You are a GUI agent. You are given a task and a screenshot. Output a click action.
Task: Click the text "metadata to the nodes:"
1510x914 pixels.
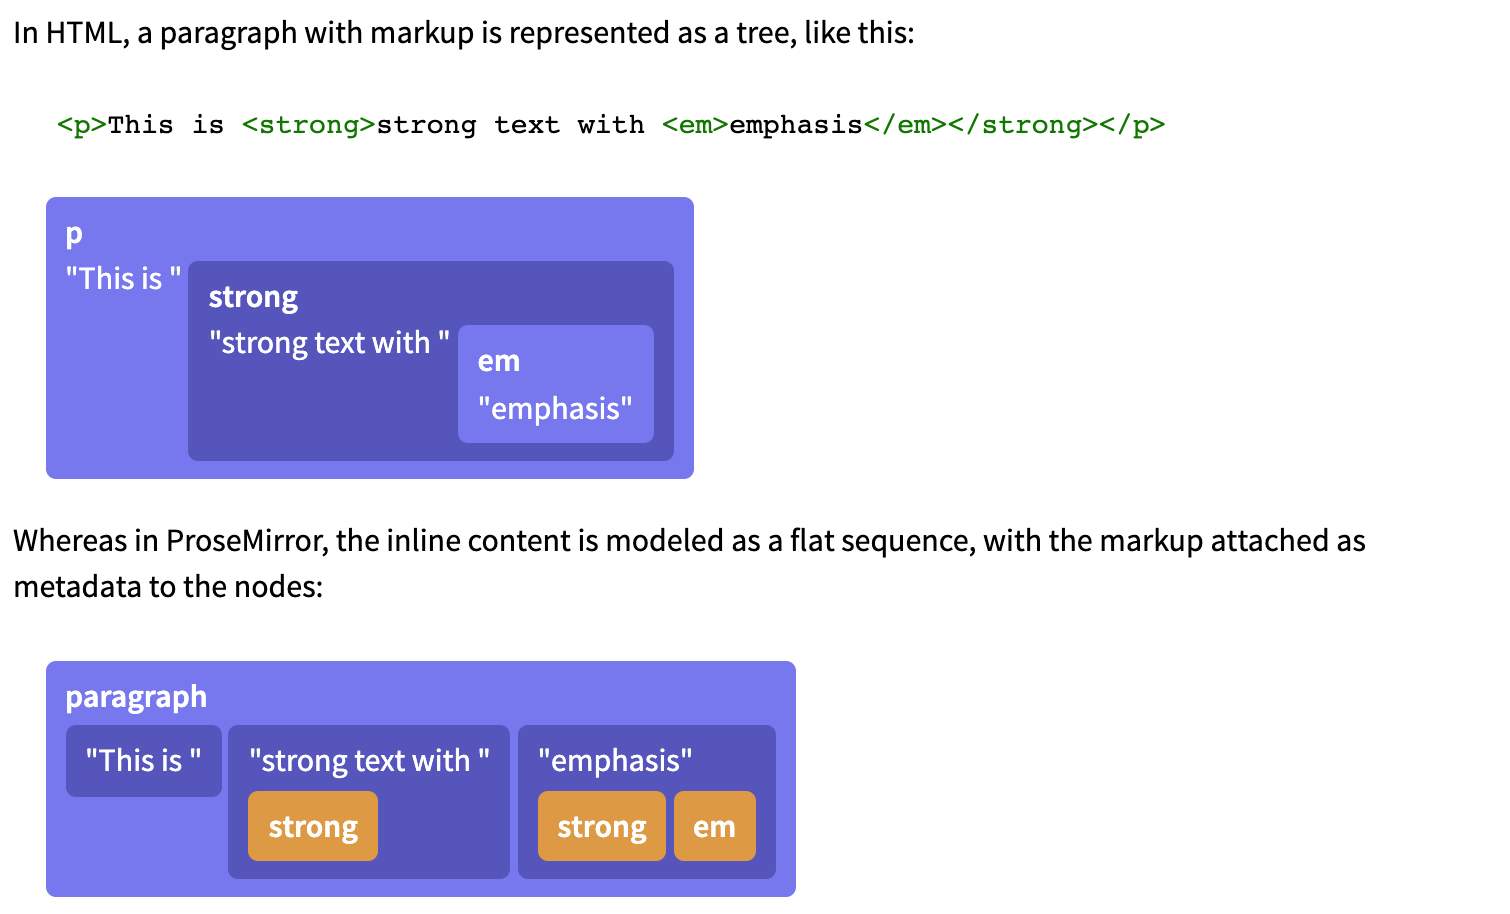pos(168,586)
